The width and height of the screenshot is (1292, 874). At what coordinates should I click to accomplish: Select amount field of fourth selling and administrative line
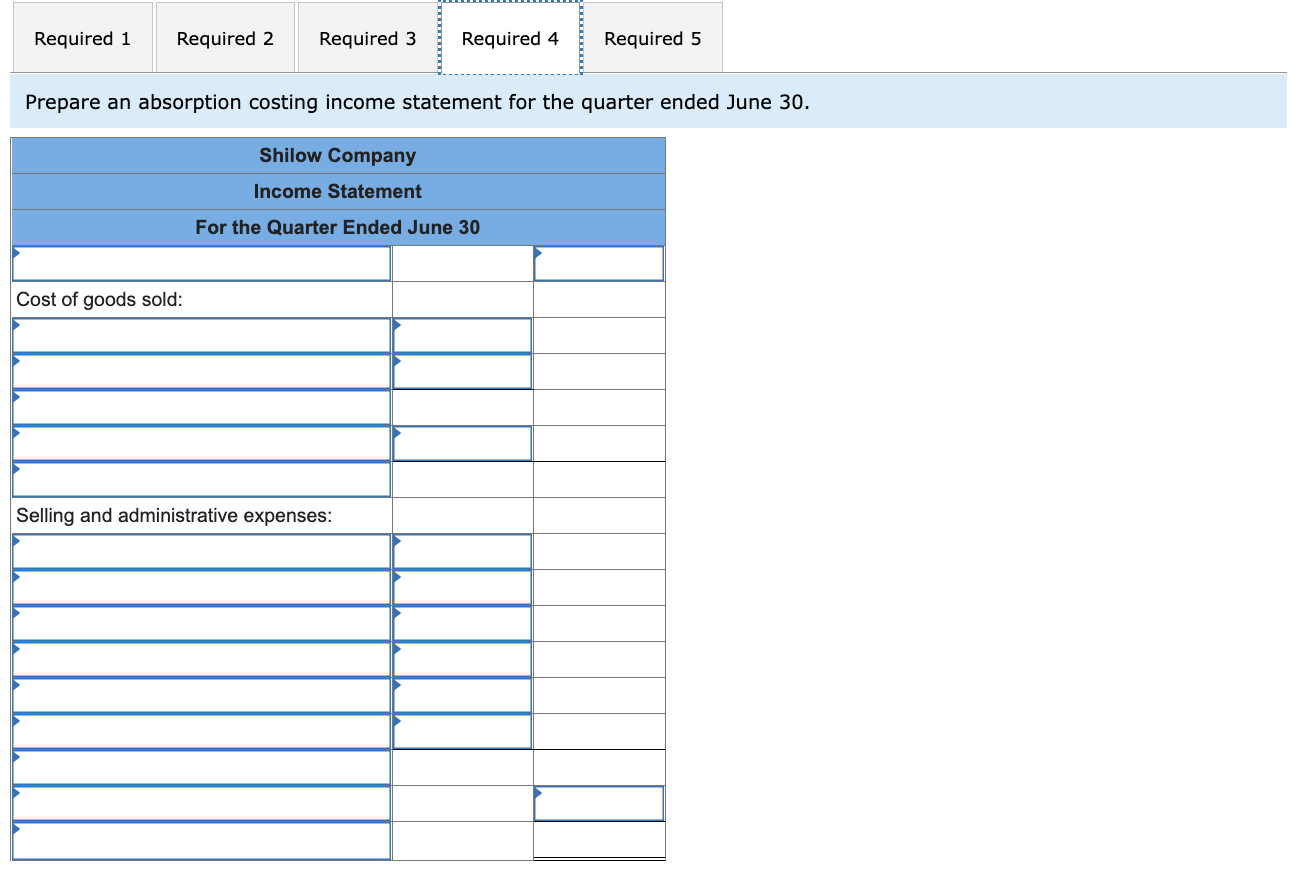(x=462, y=660)
